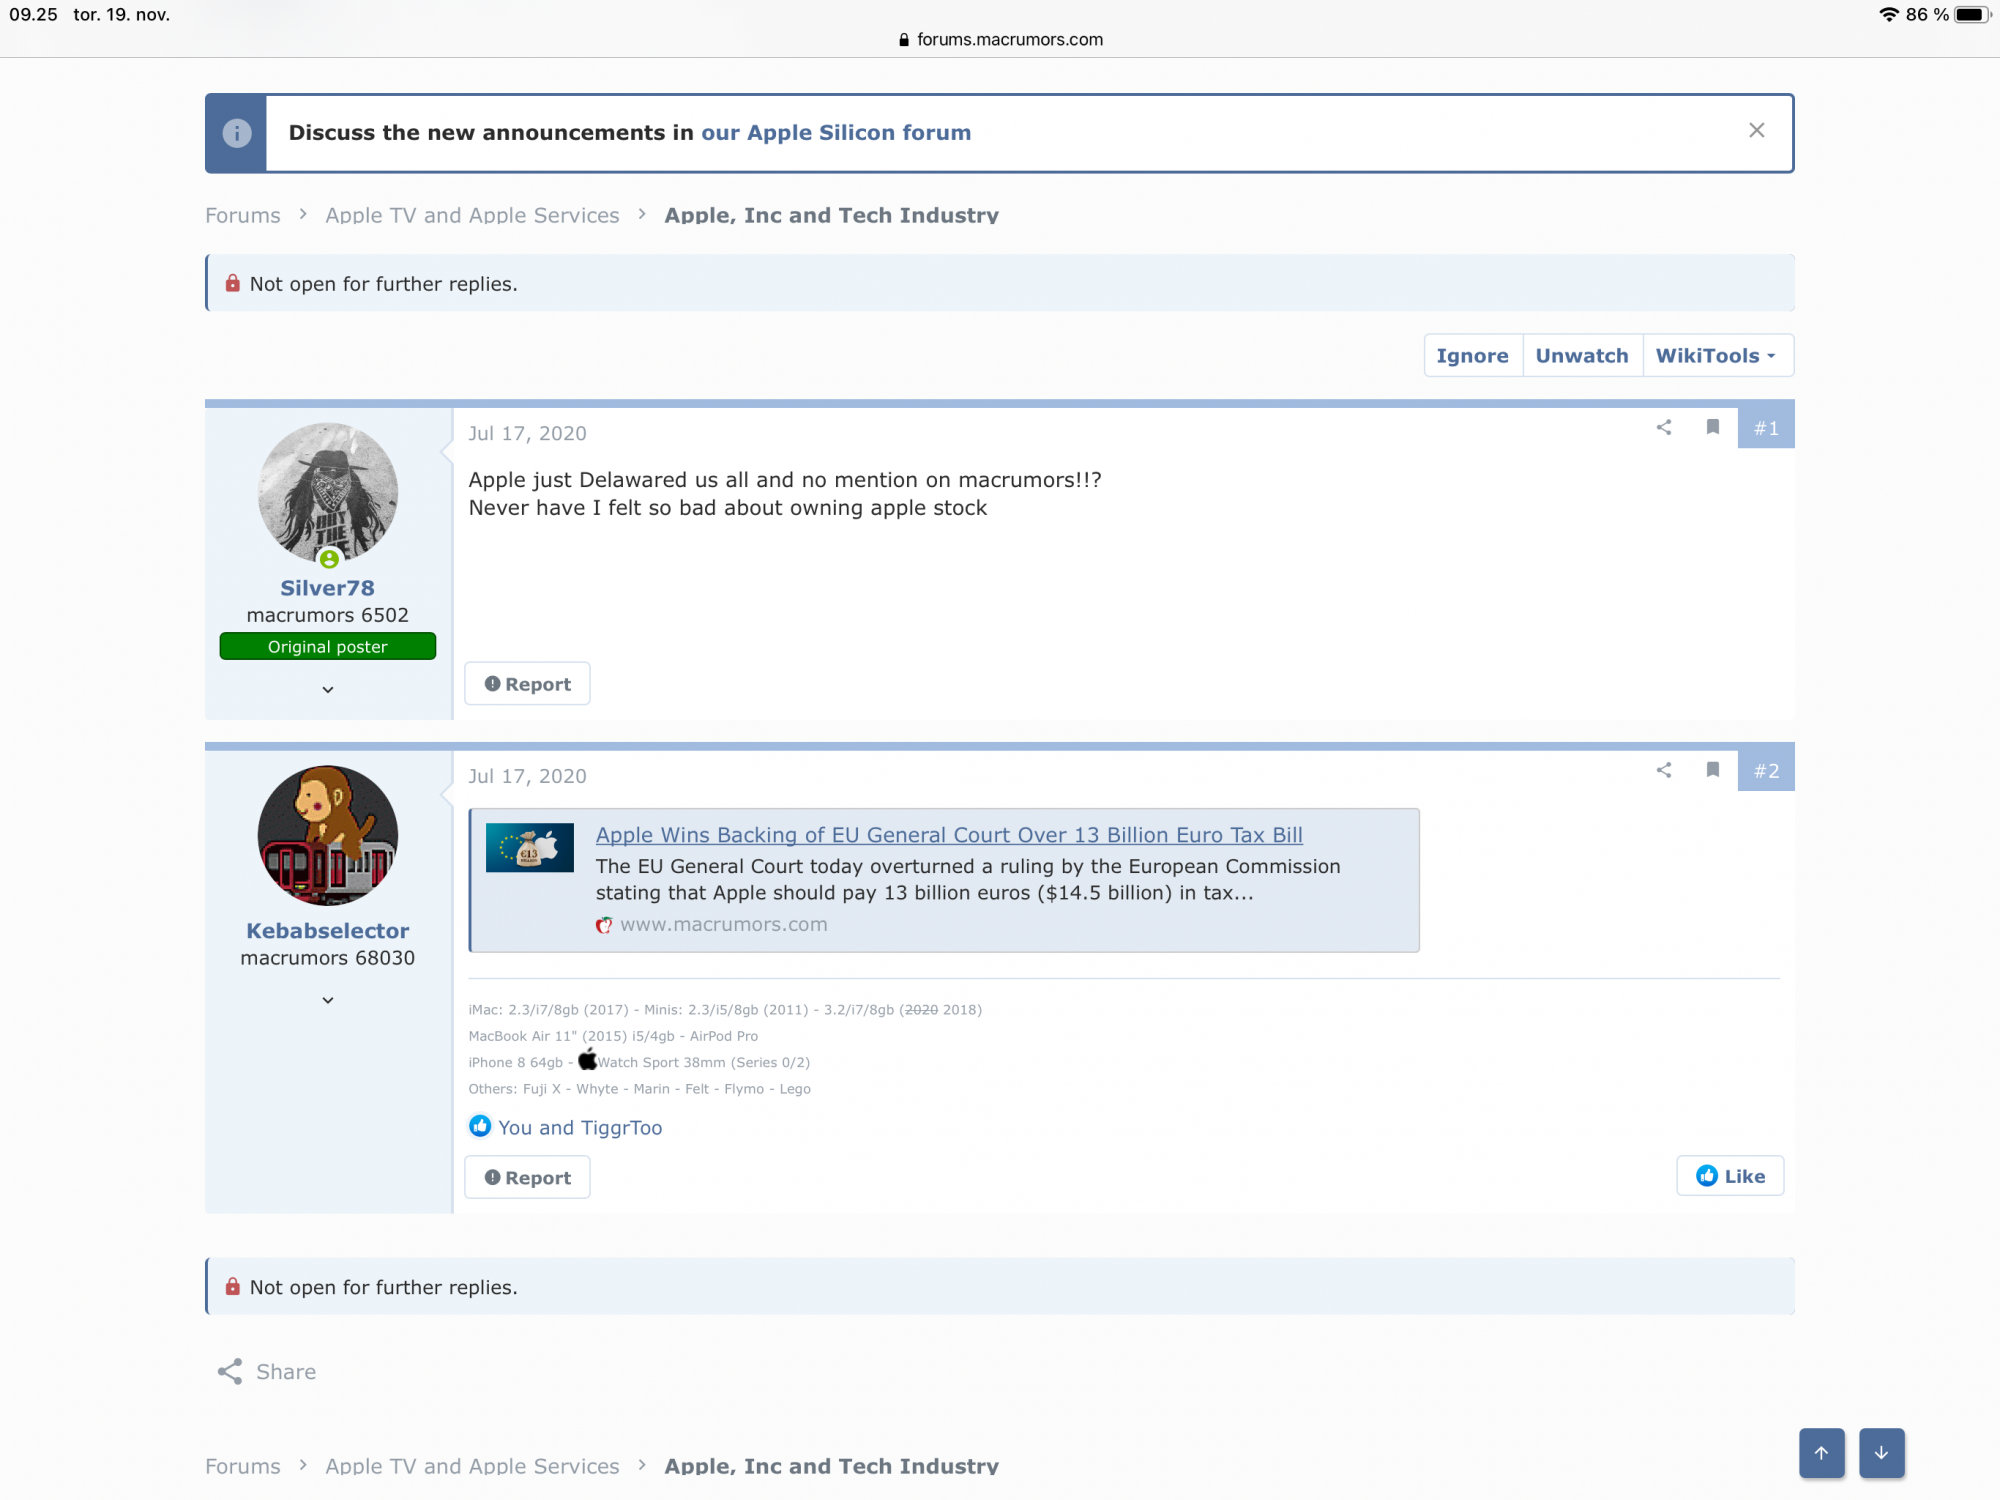Open www.macrumors.com source link

coord(724,925)
